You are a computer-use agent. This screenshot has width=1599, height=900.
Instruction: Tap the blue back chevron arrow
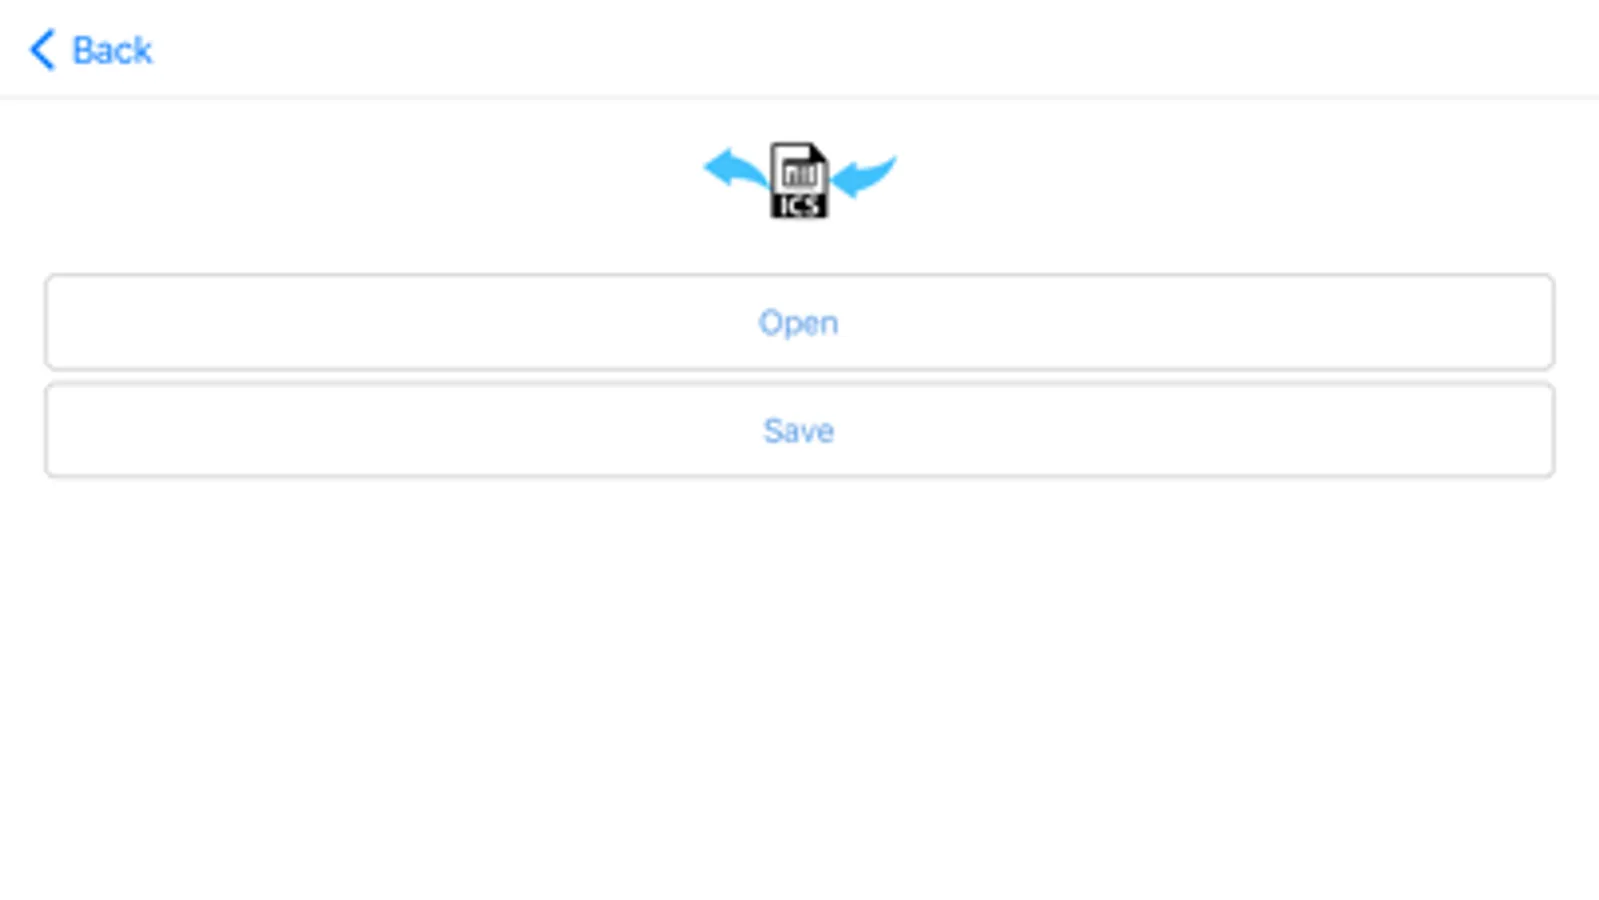click(42, 49)
